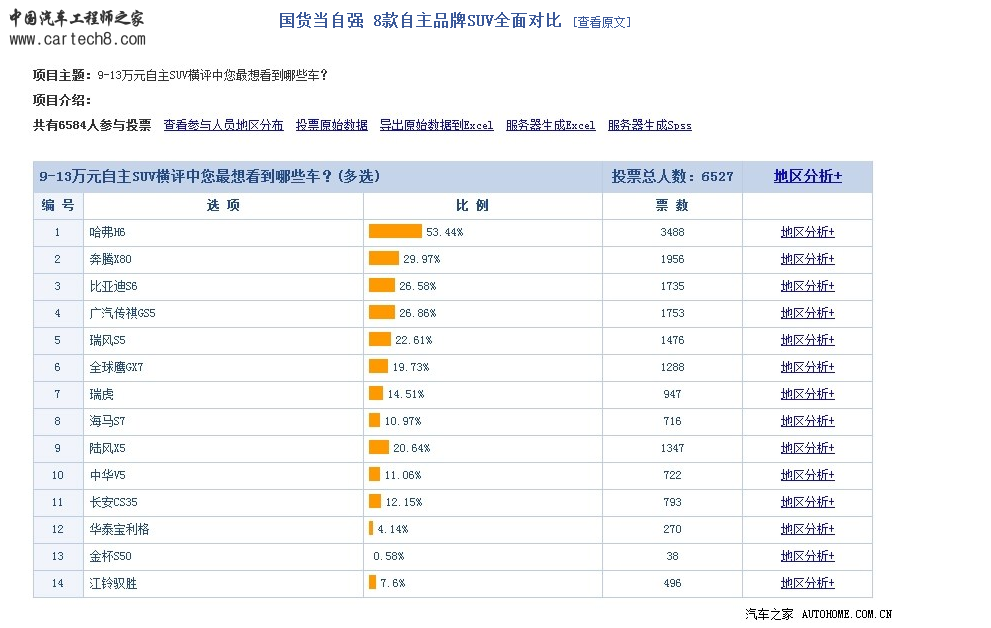Click the table heading 9-13万元自主SUV横评 question

210,176
